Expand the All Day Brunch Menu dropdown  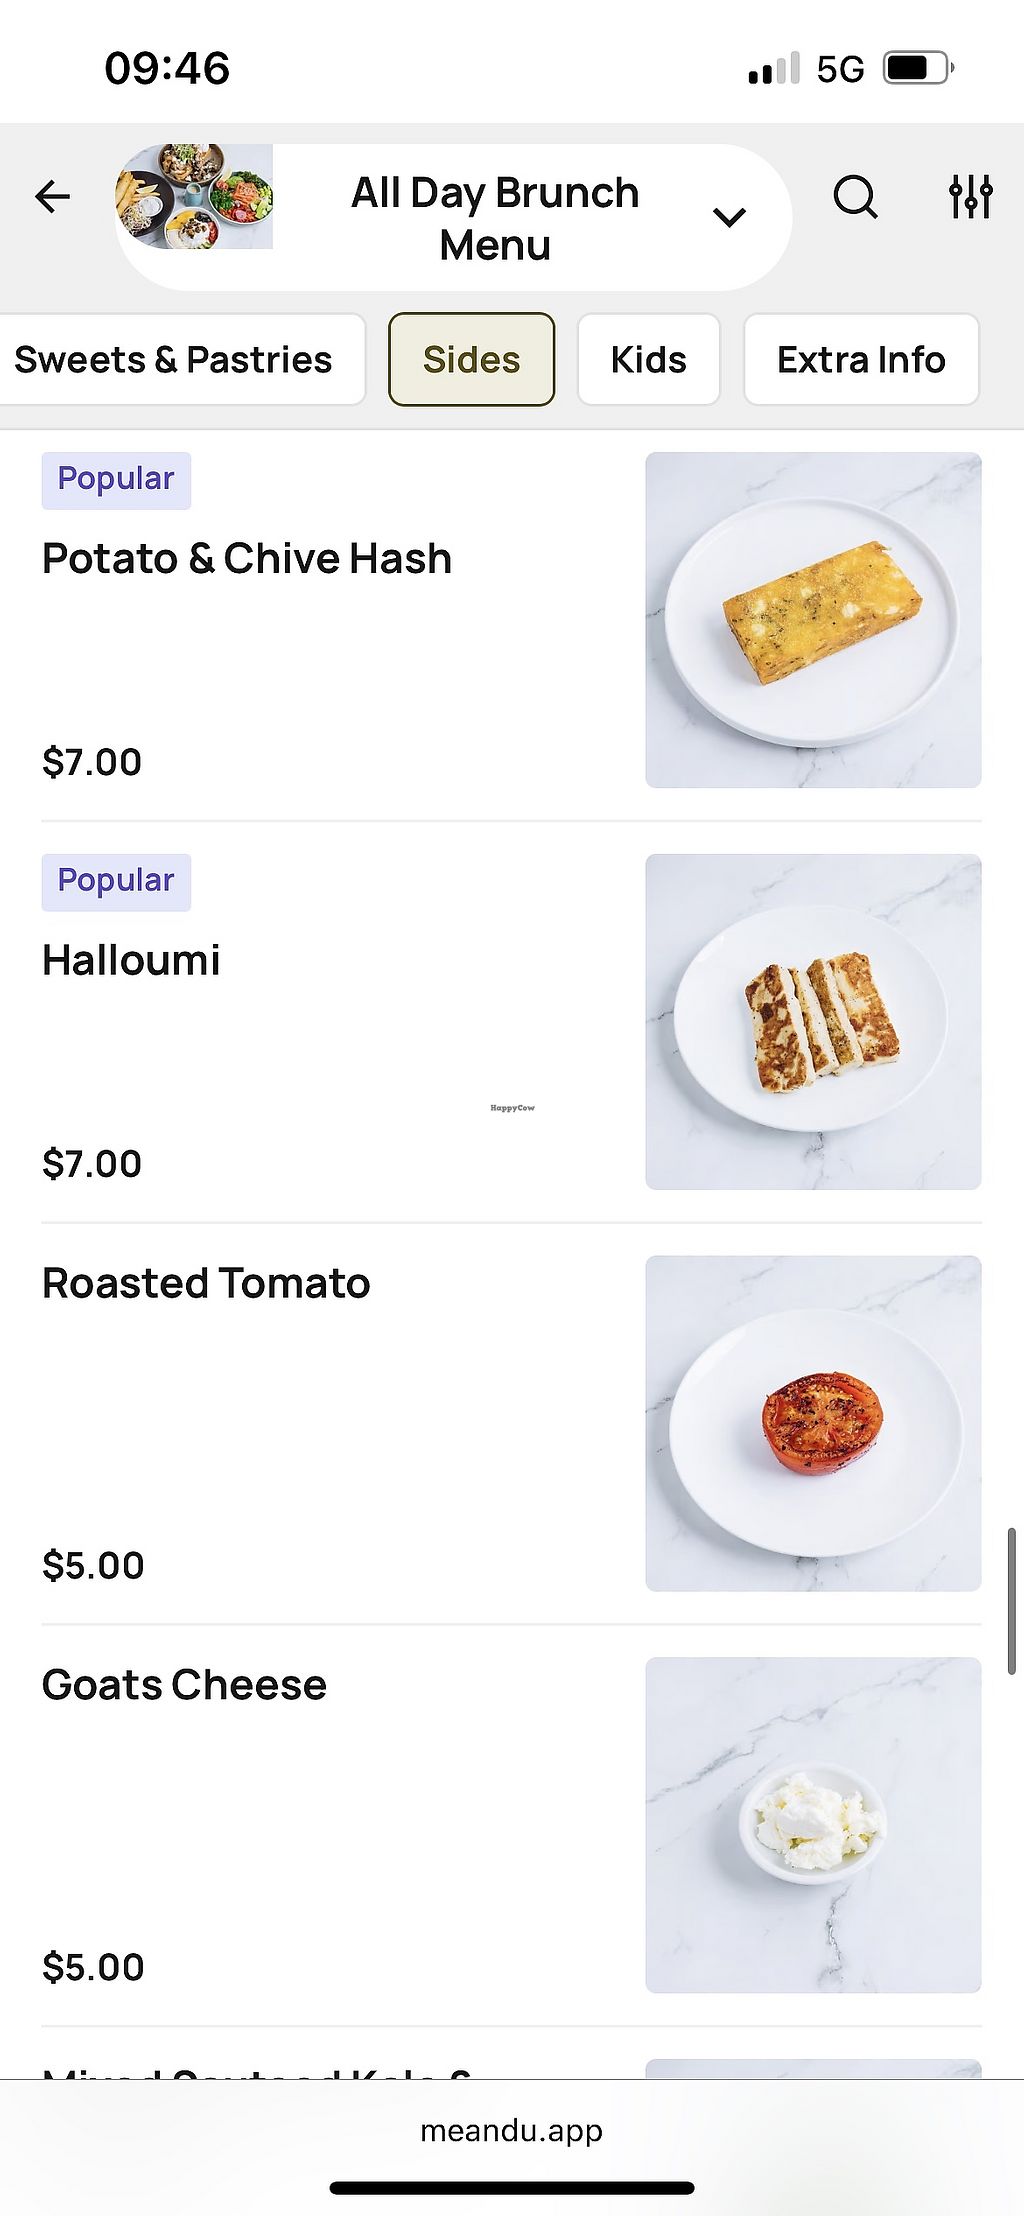(729, 217)
